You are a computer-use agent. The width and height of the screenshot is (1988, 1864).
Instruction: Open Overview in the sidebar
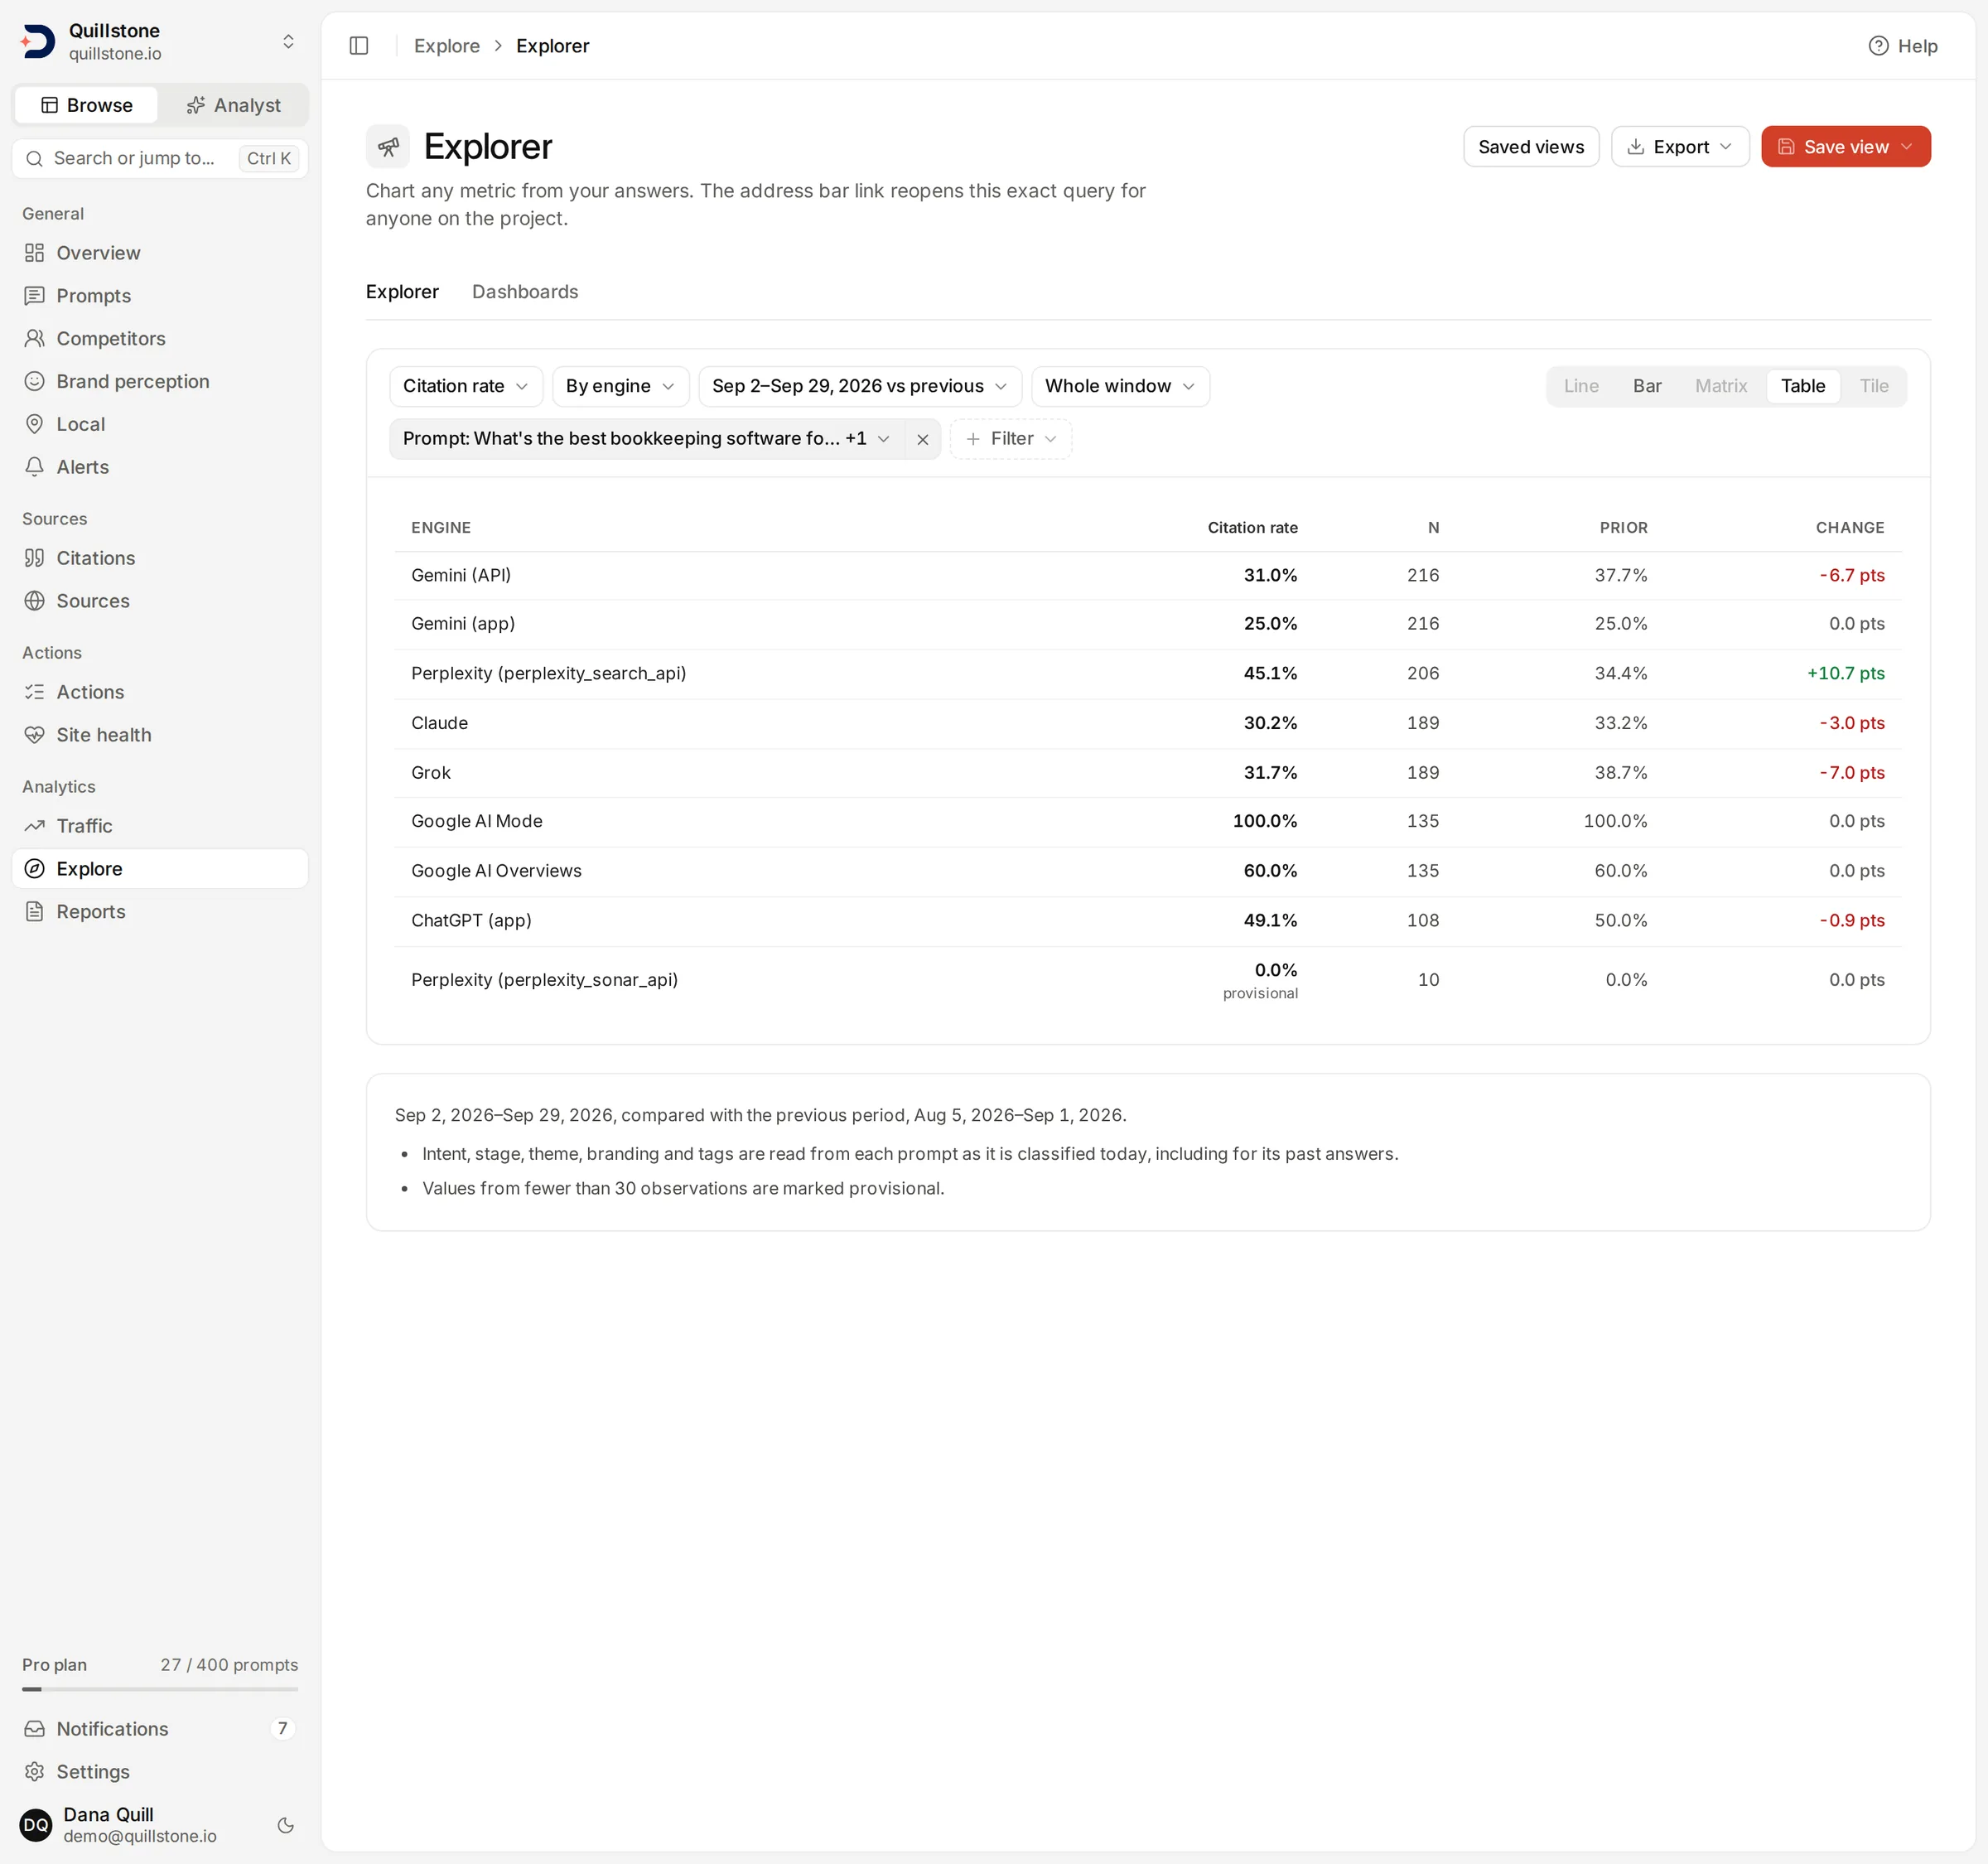[x=160, y=253]
